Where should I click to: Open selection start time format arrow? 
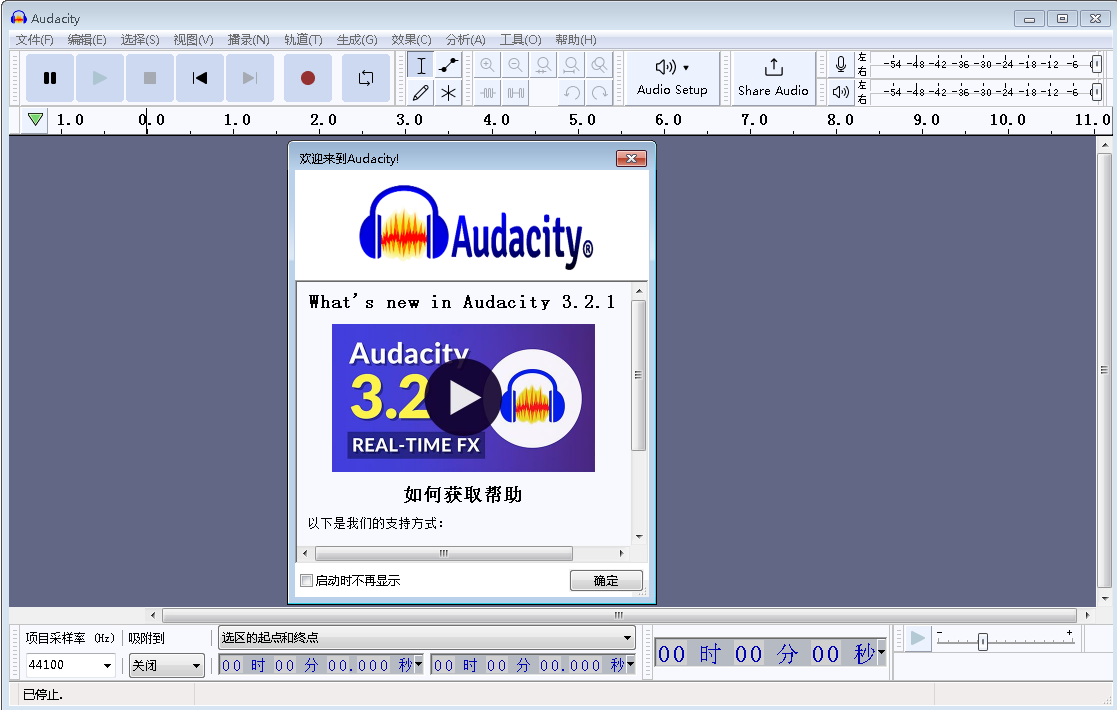(x=418, y=664)
